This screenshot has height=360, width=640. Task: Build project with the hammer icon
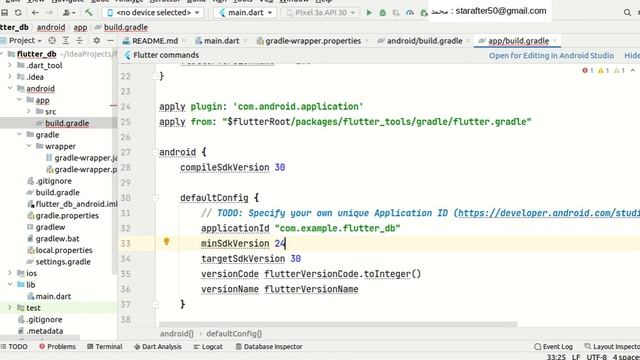89,13
